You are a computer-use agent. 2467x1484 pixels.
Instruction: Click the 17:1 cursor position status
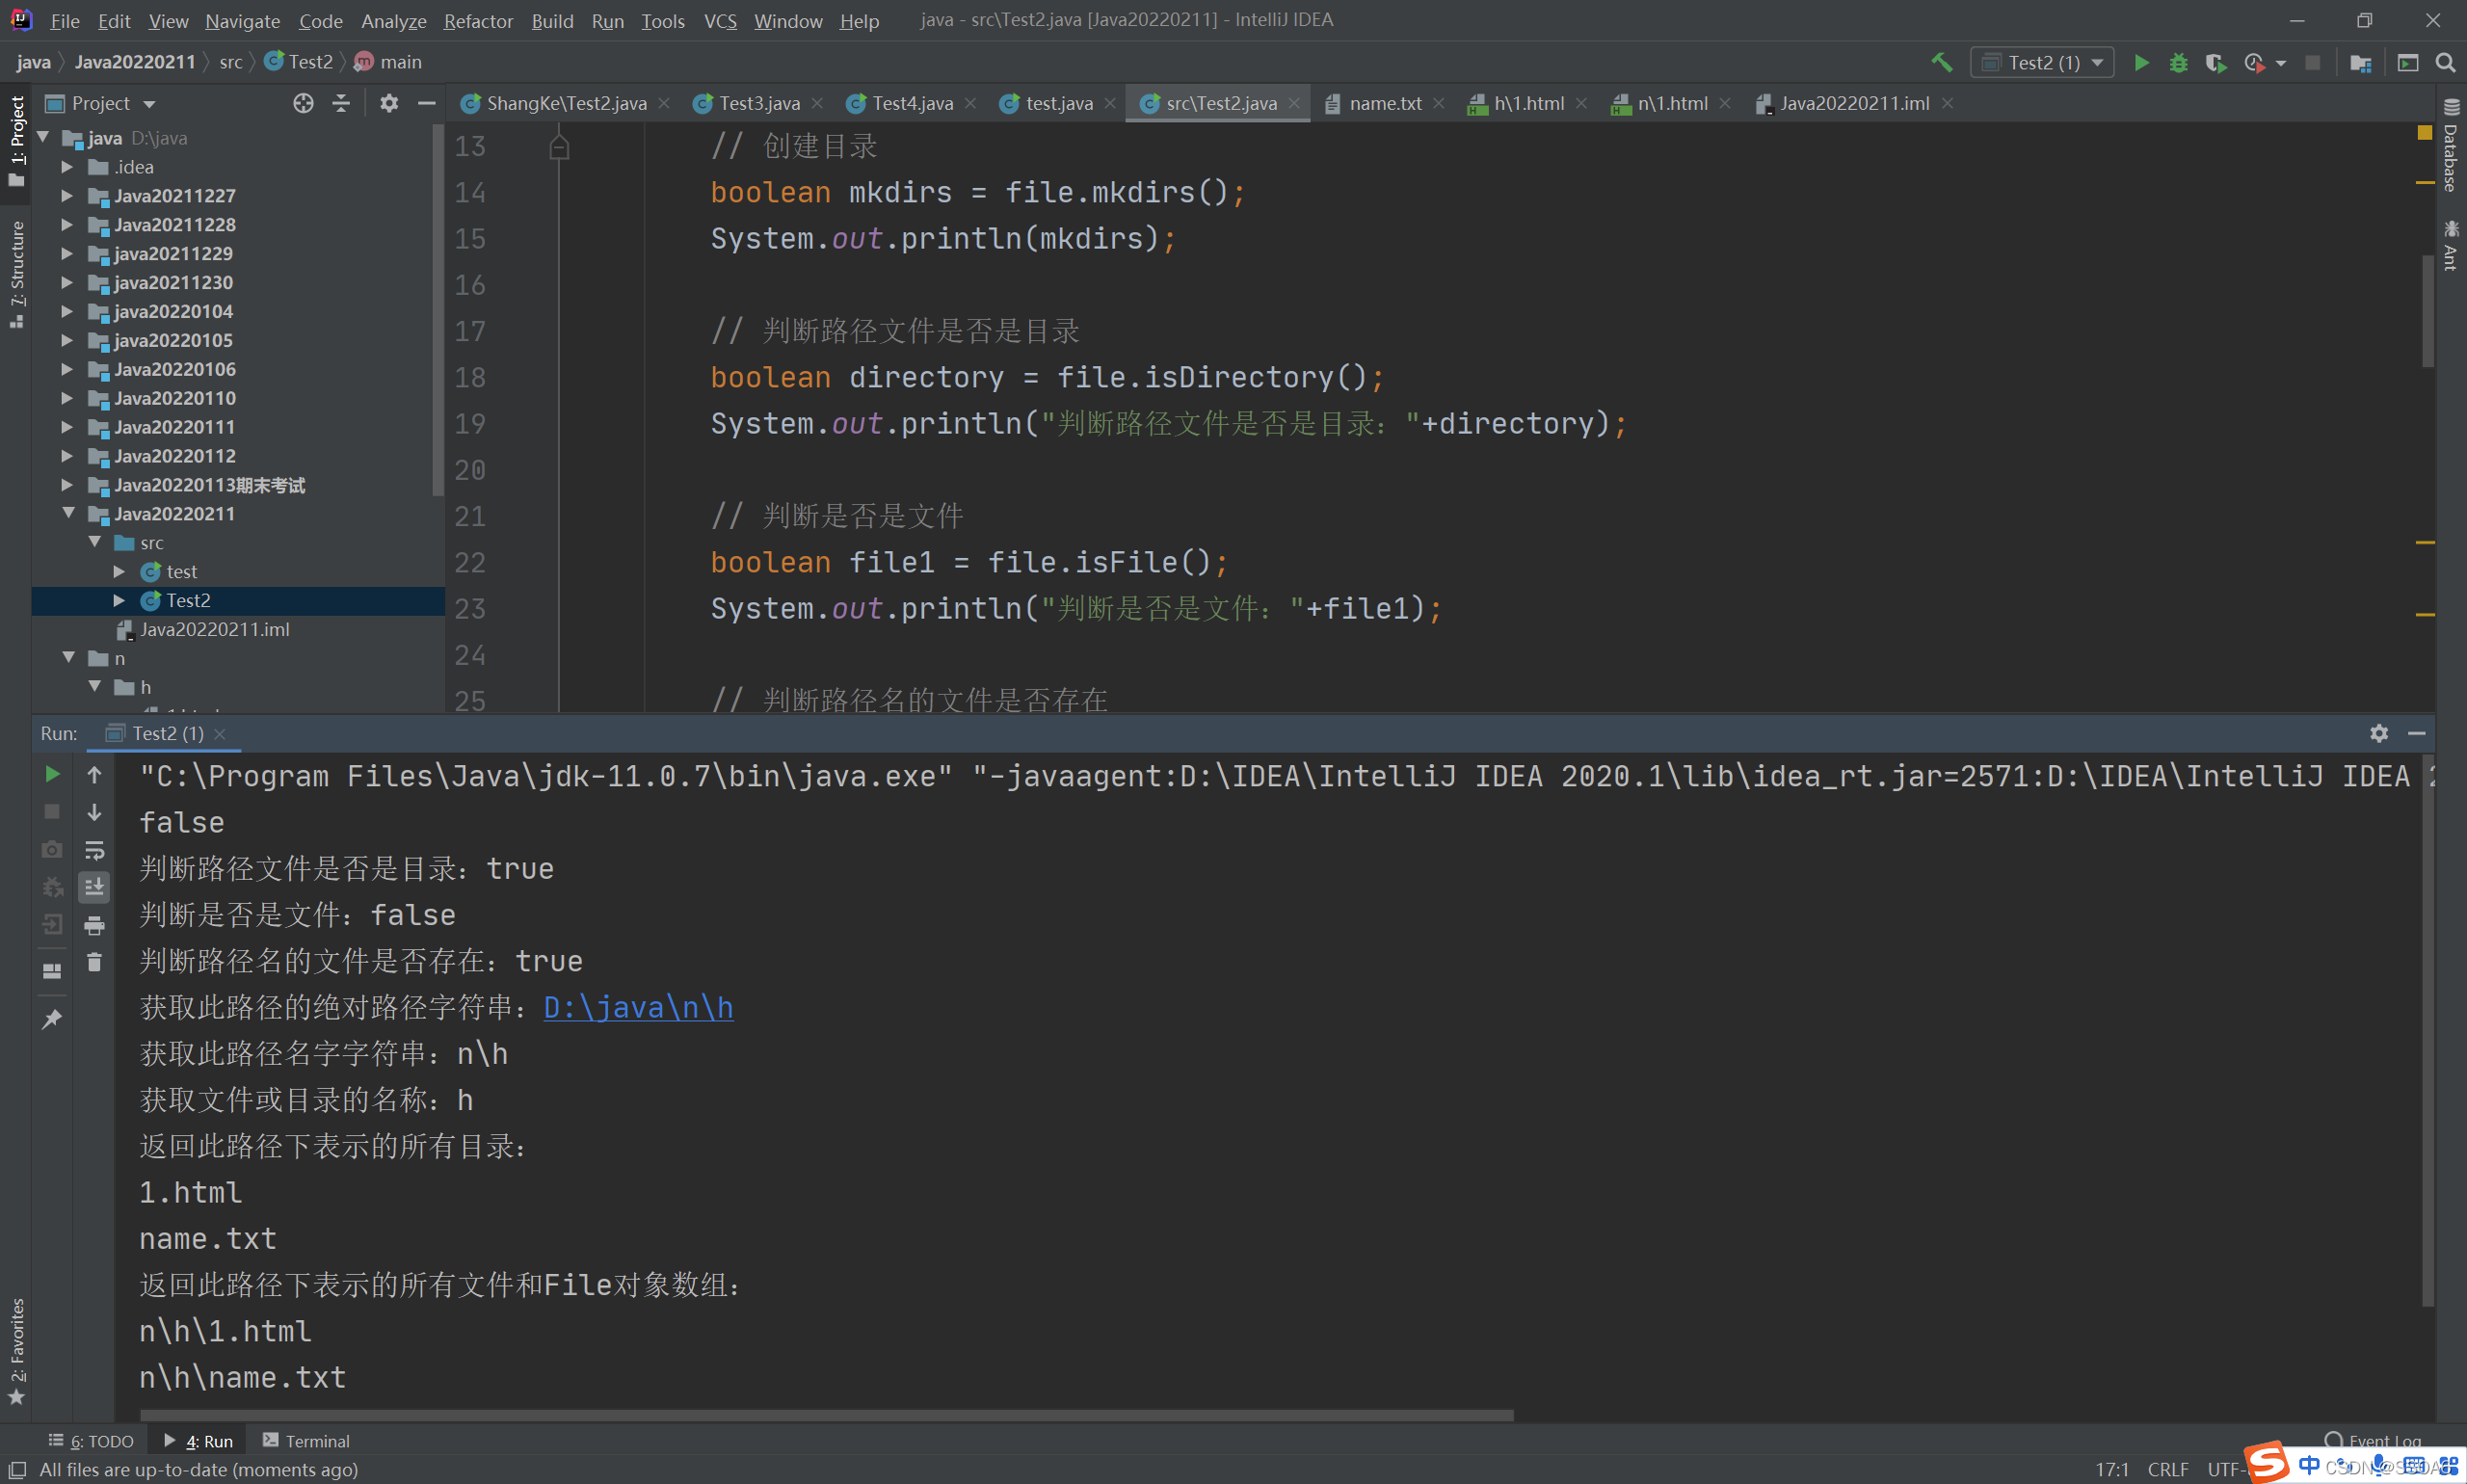[2111, 1469]
